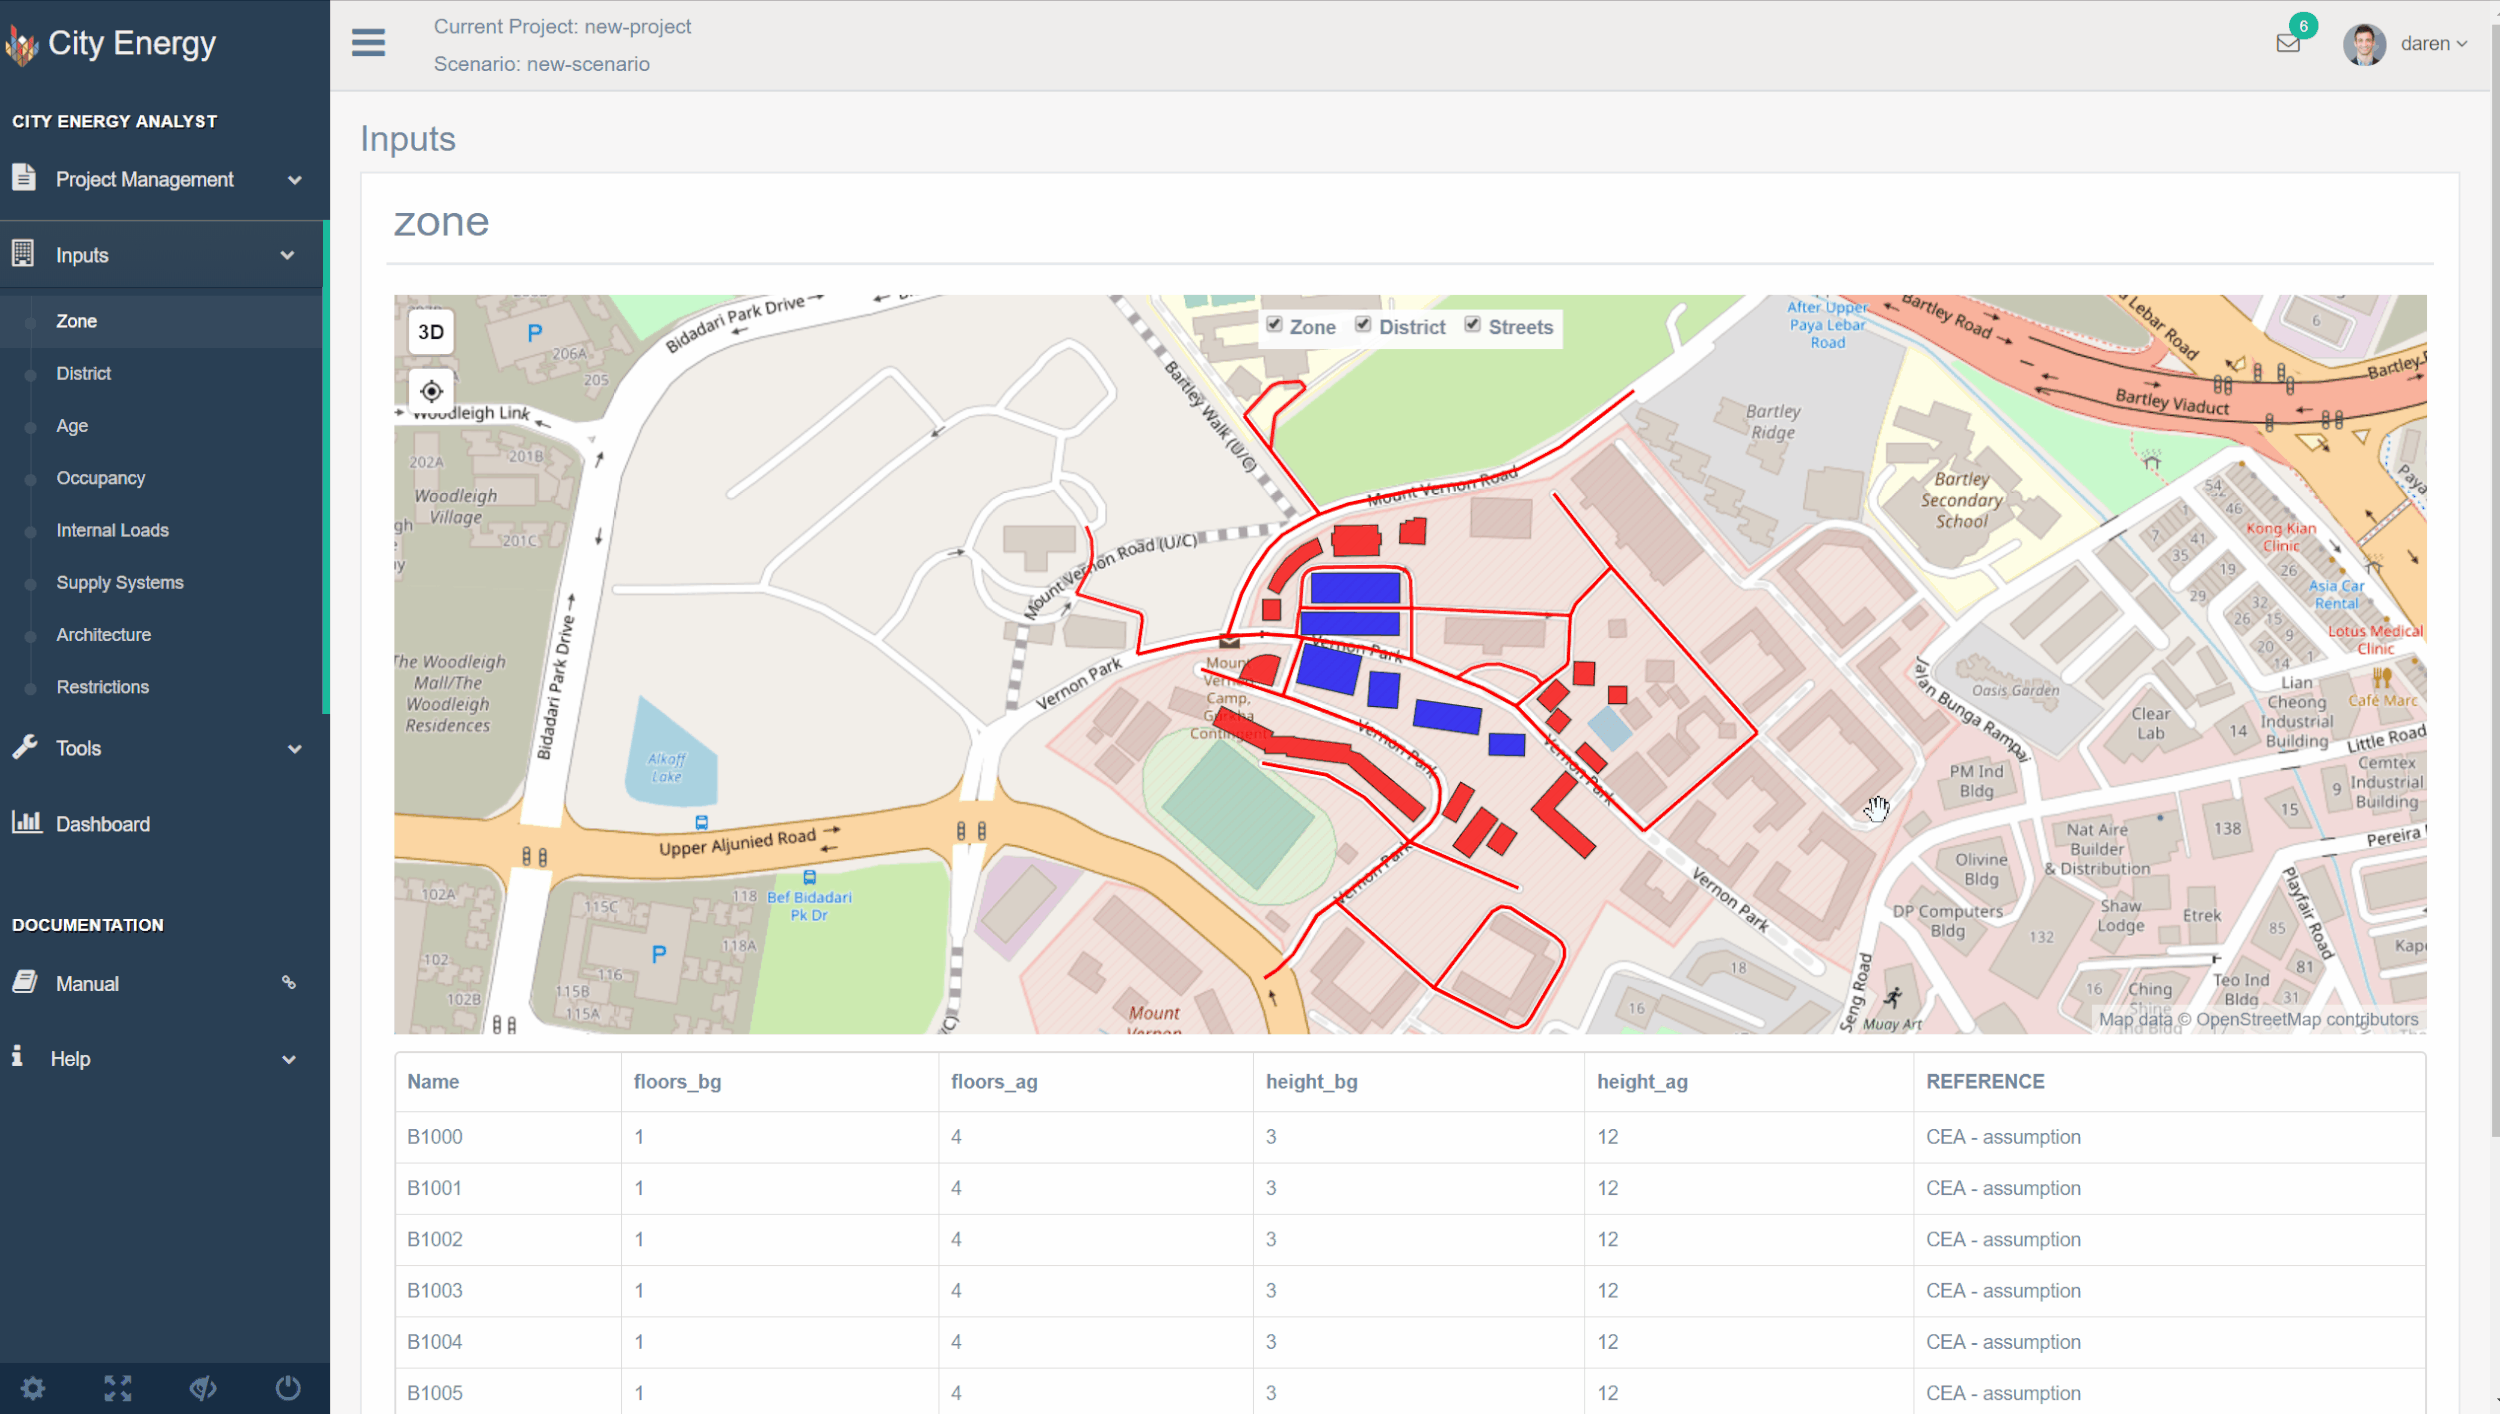Image resolution: width=2500 pixels, height=1414 pixels.
Task: Select Occupancy in the Inputs submenu
Action: click(x=101, y=478)
